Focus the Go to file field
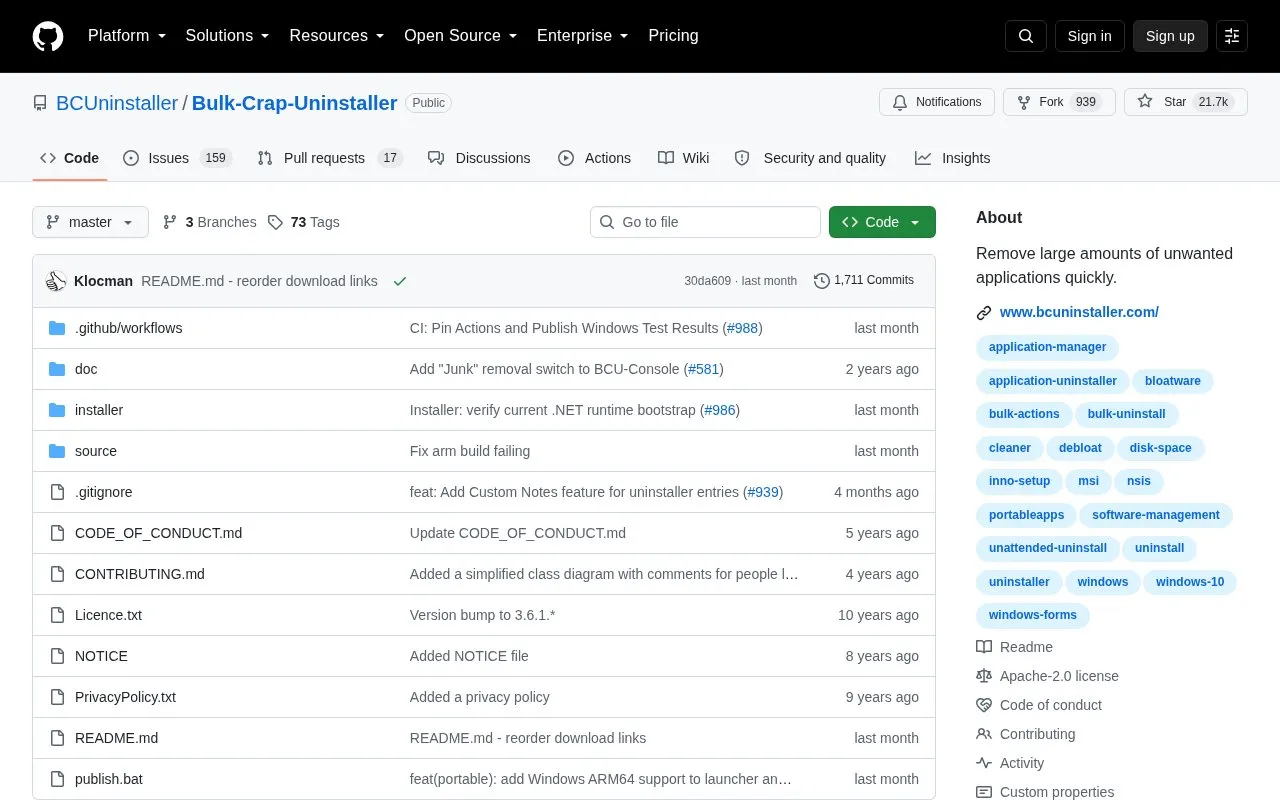This screenshot has width=1280, height=800. tap(705, 222)
